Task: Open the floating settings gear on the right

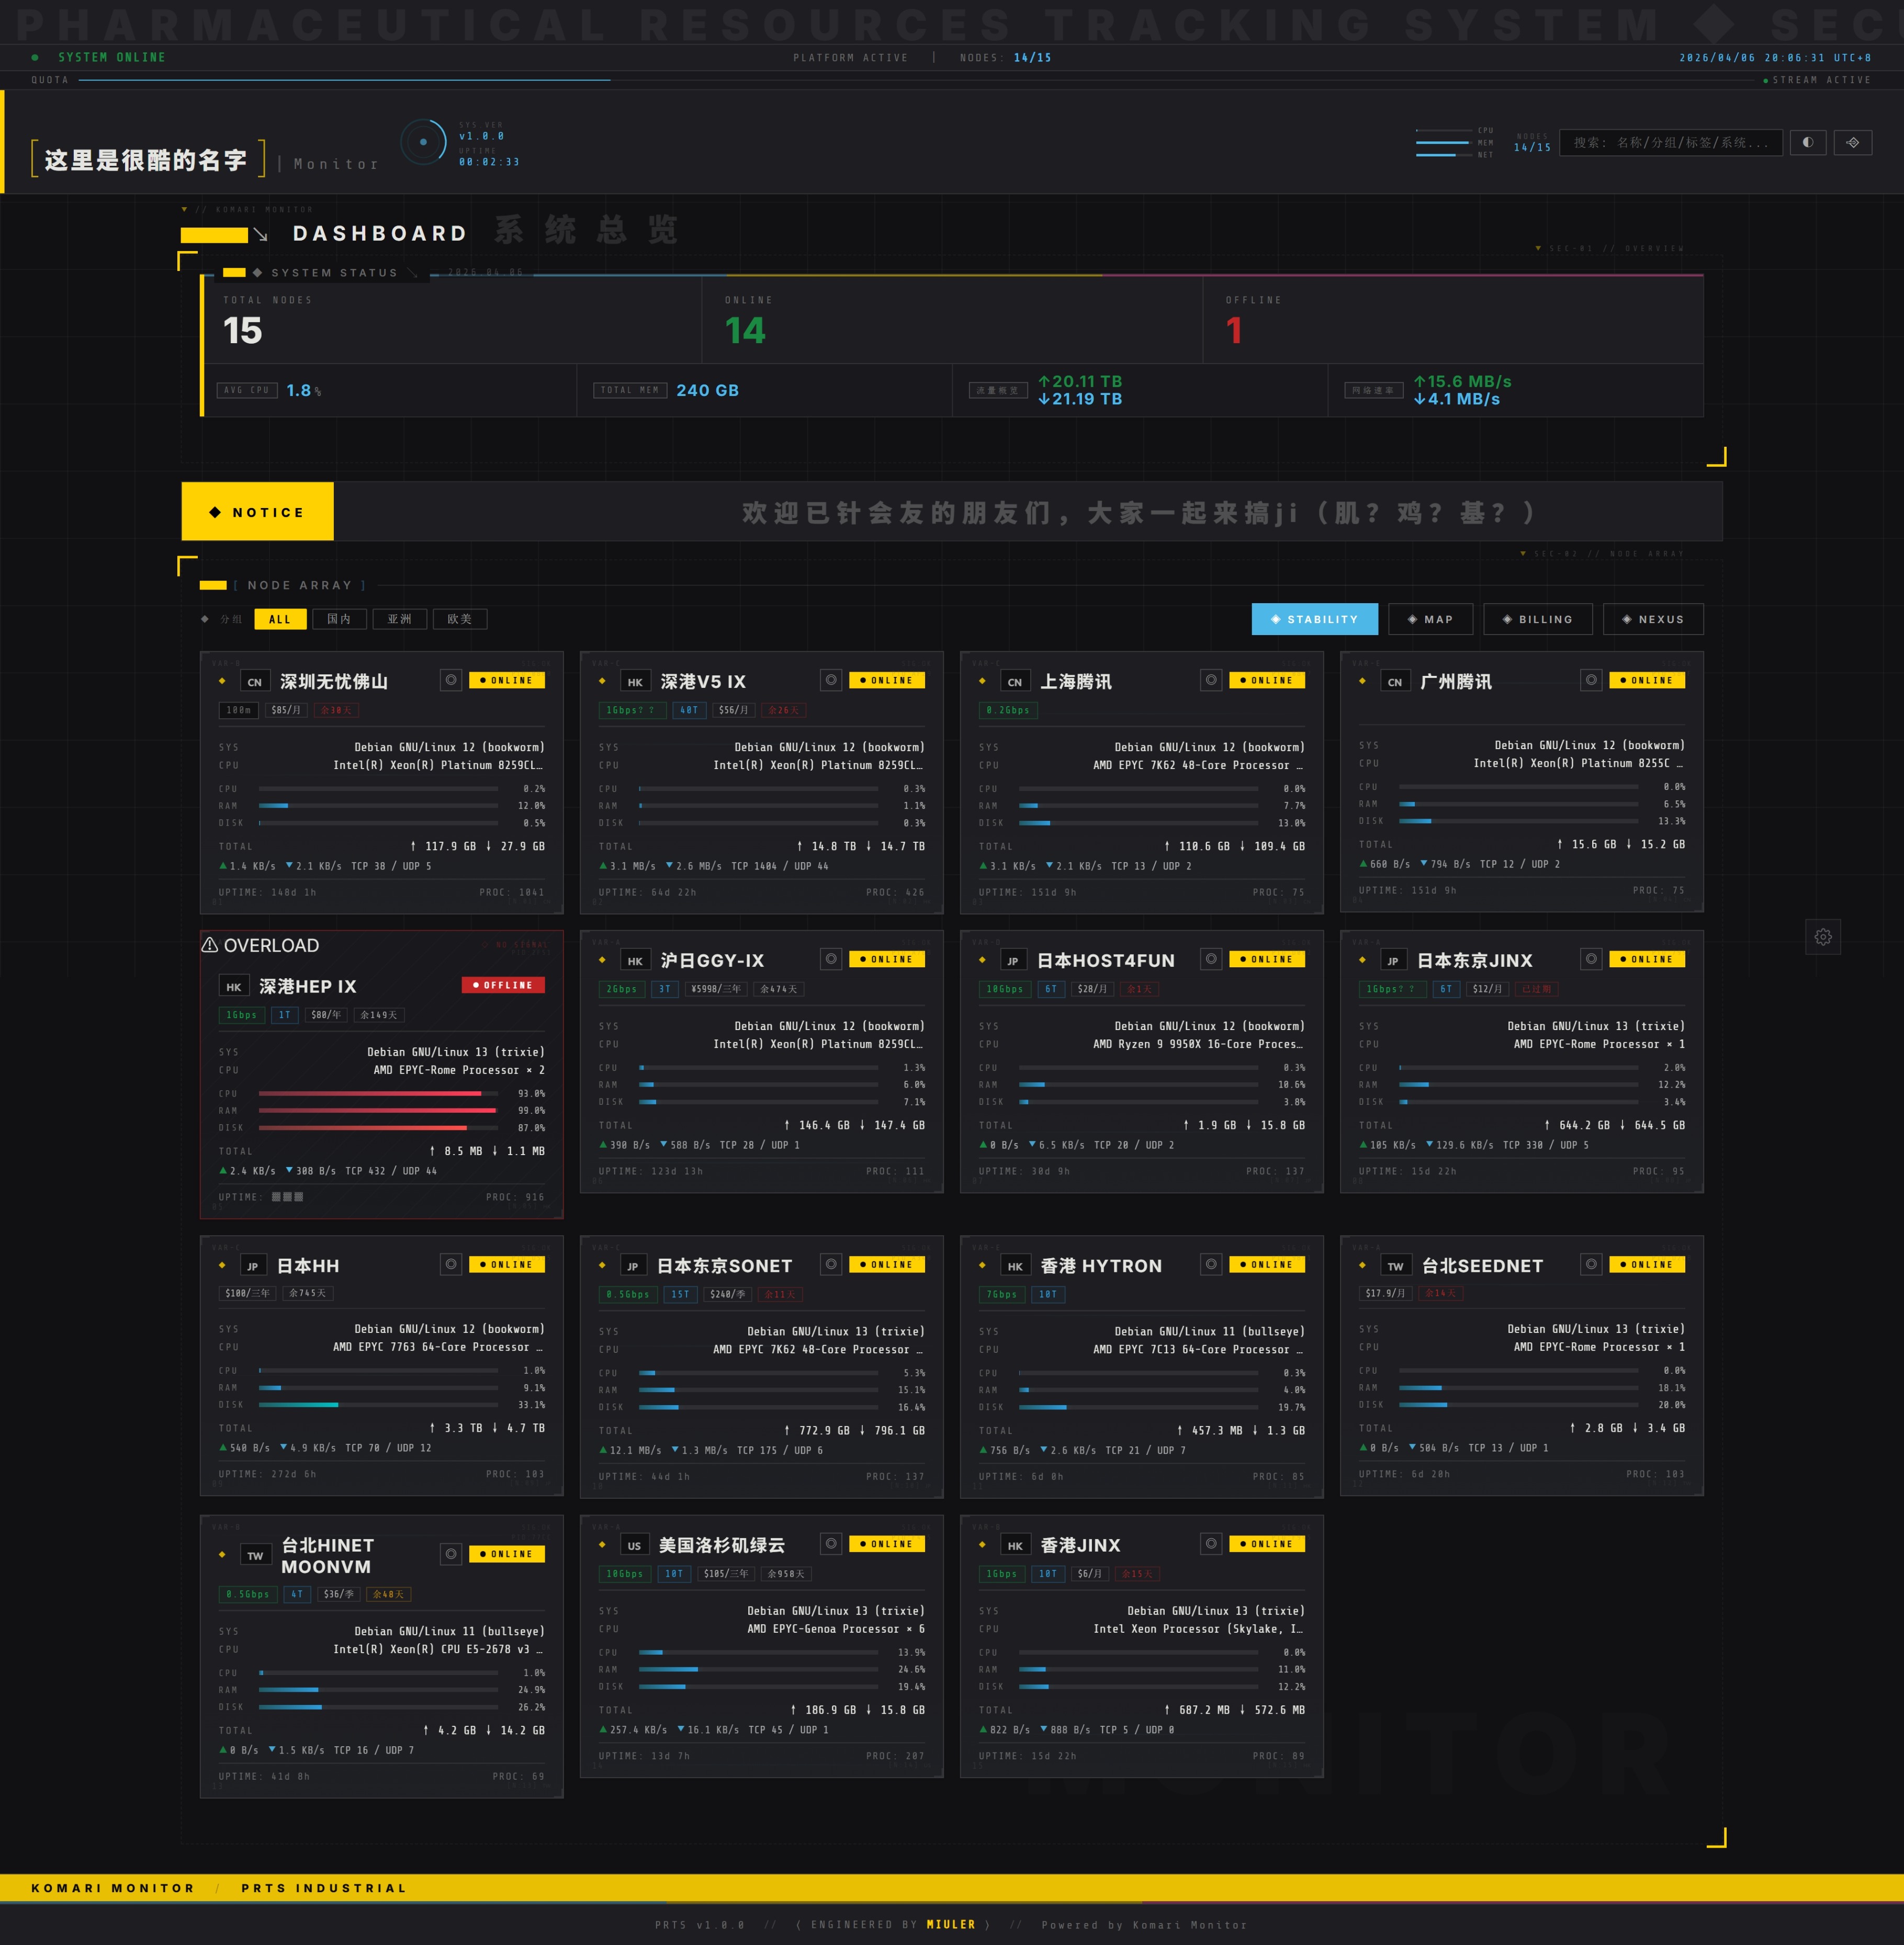Action: 1823,937
